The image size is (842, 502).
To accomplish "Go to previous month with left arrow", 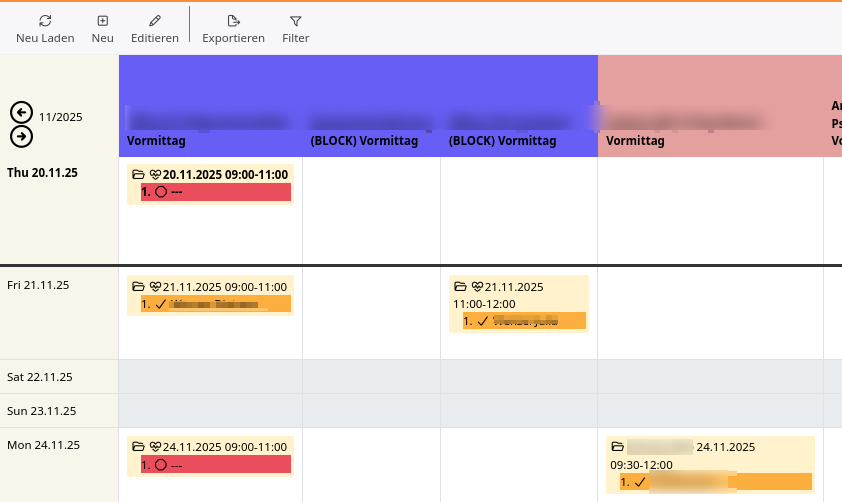I will coord(21,112).
